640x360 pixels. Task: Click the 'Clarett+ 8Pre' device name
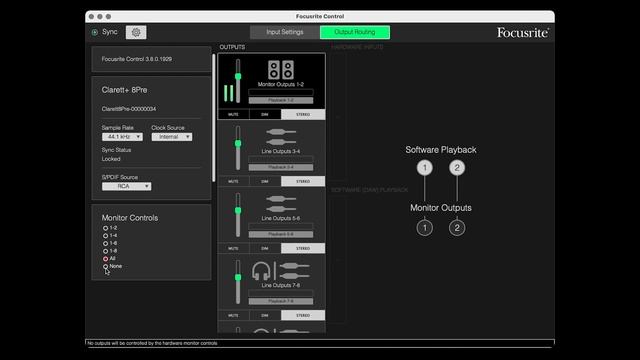(124, 90)
